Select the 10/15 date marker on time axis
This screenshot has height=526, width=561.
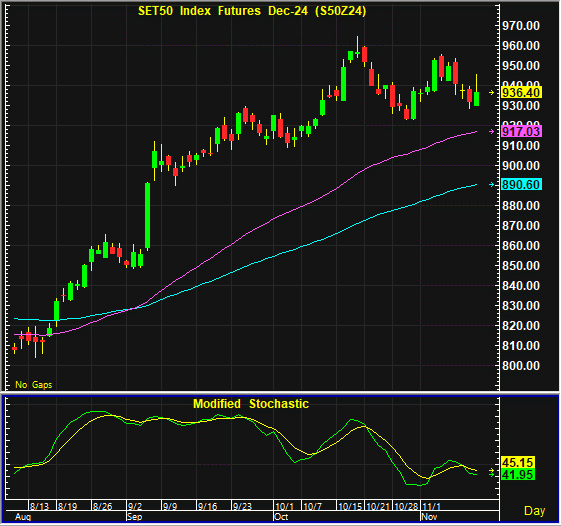coord(350,506)
